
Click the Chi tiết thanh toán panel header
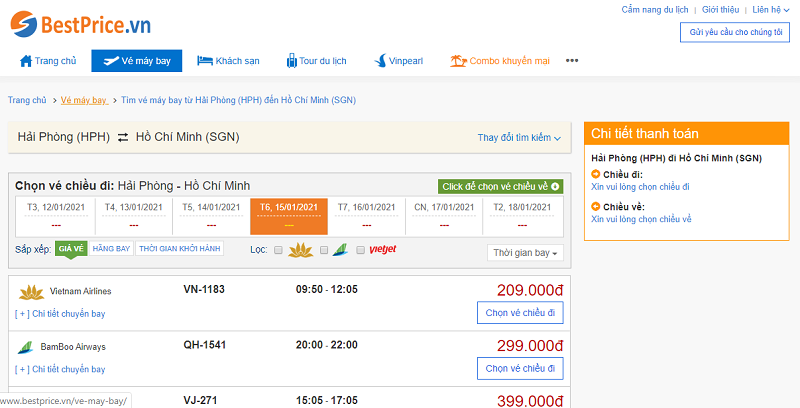pyautogui.click(x=687, y=134)
